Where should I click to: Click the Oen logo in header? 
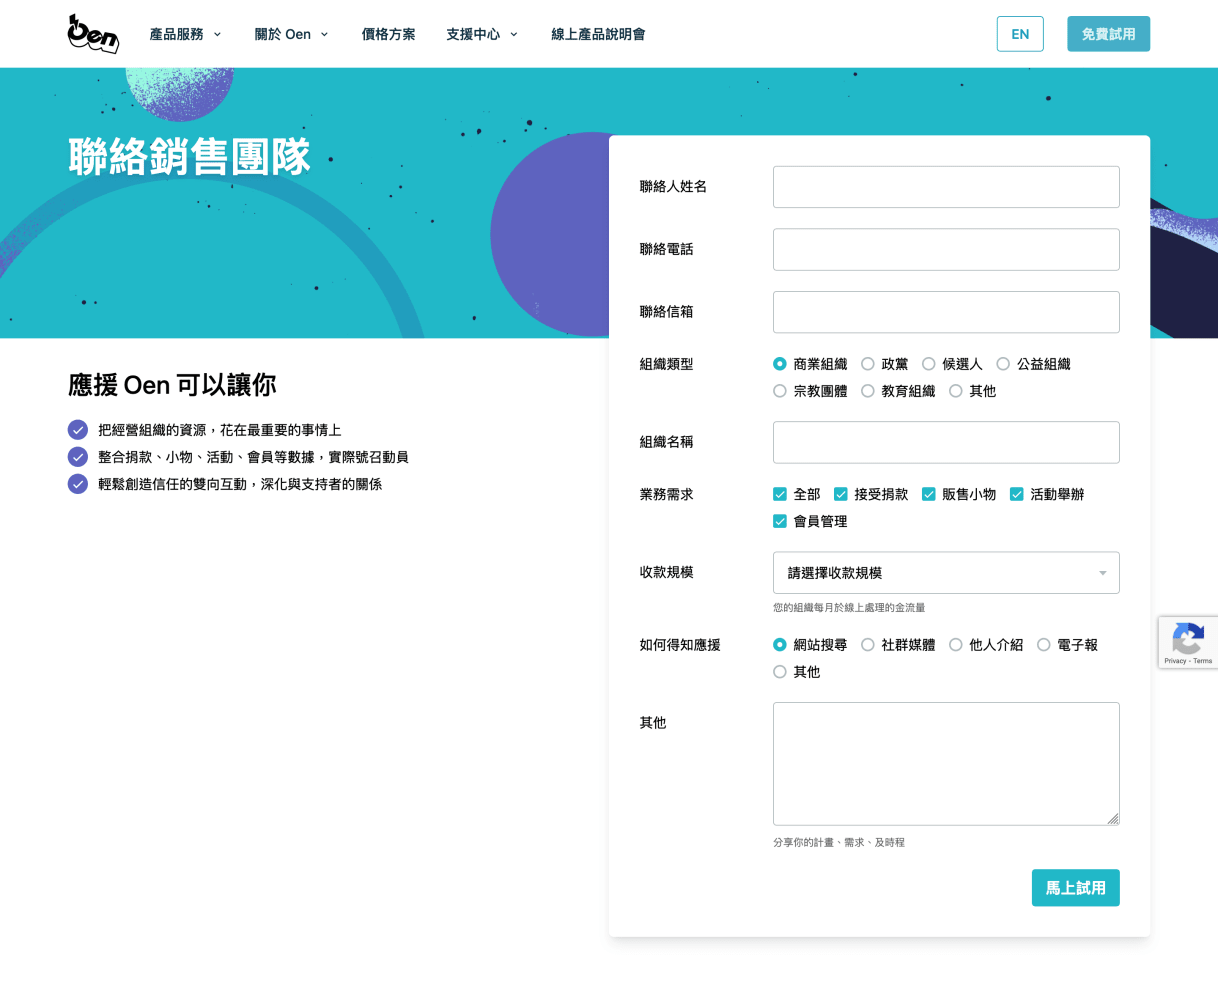[93, 34]
